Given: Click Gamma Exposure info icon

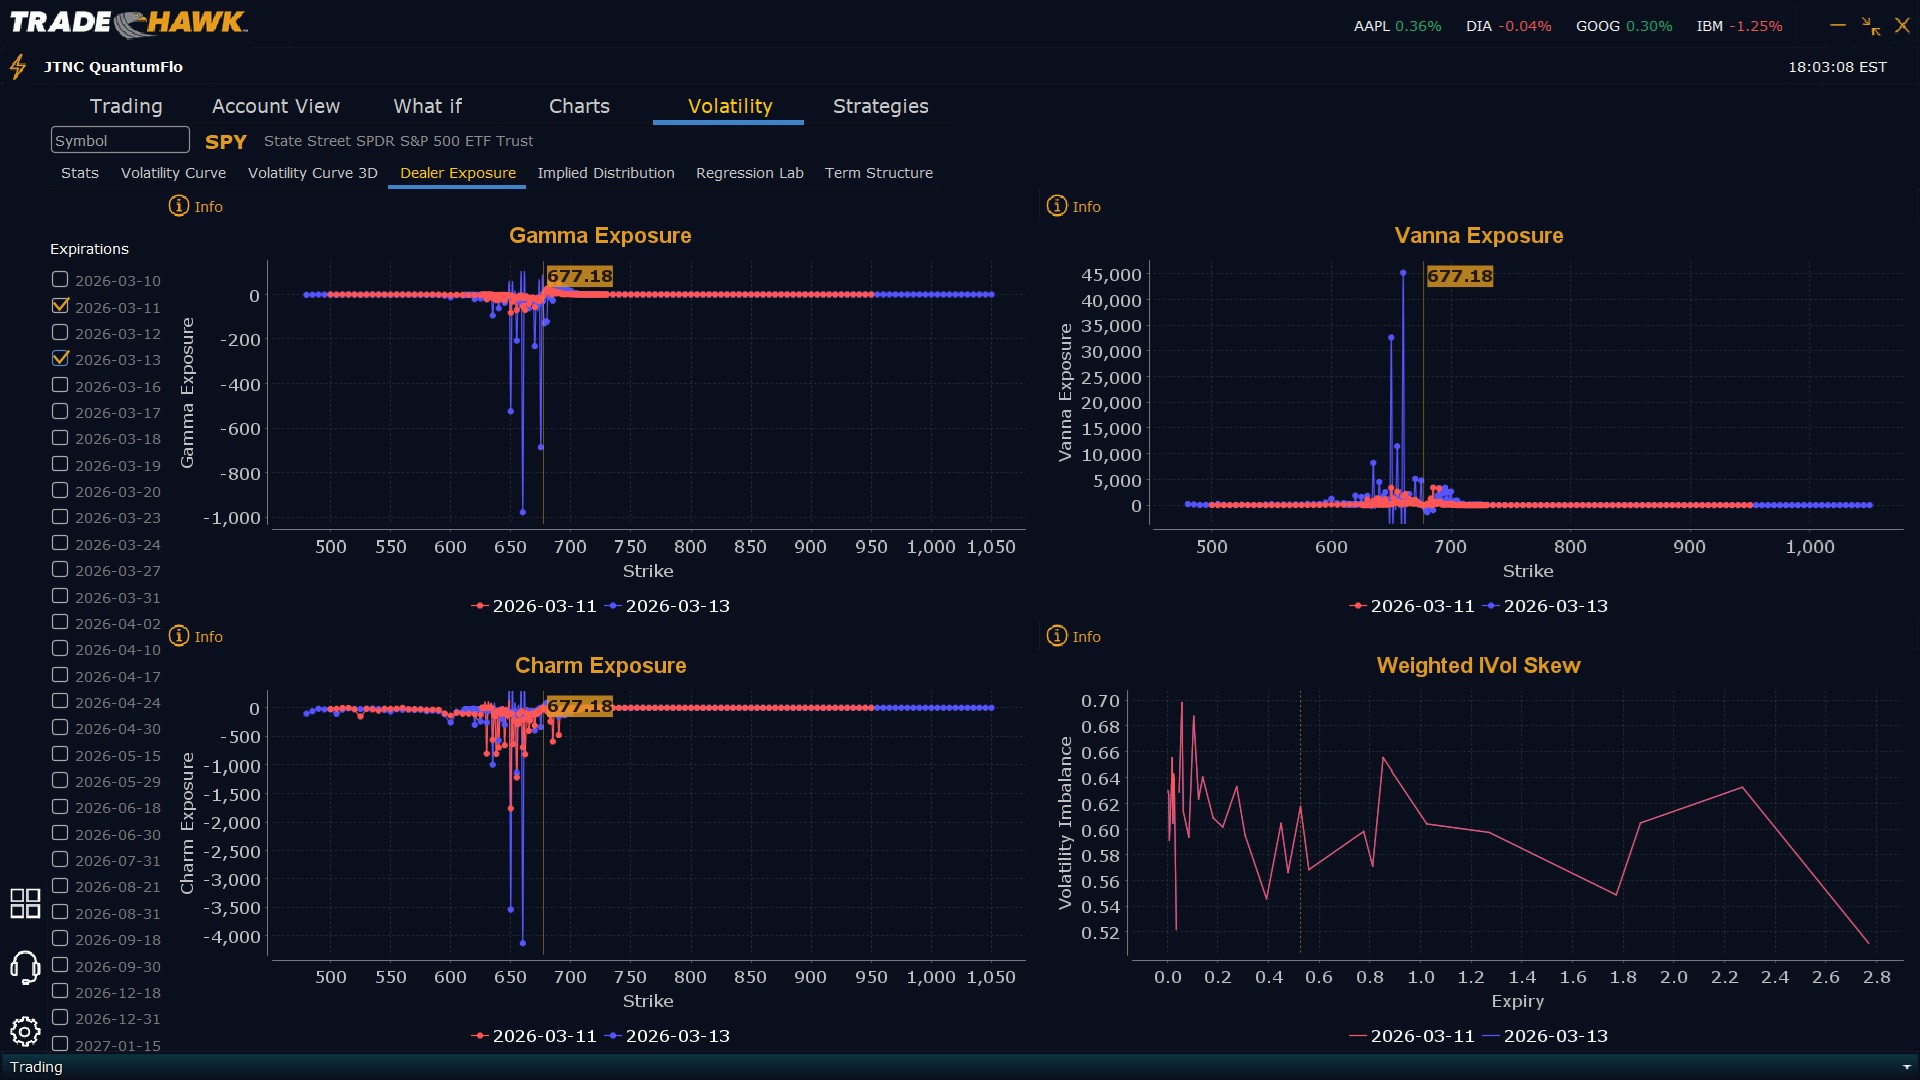Looking at the screenshot, I should click(x=179, y=206).
